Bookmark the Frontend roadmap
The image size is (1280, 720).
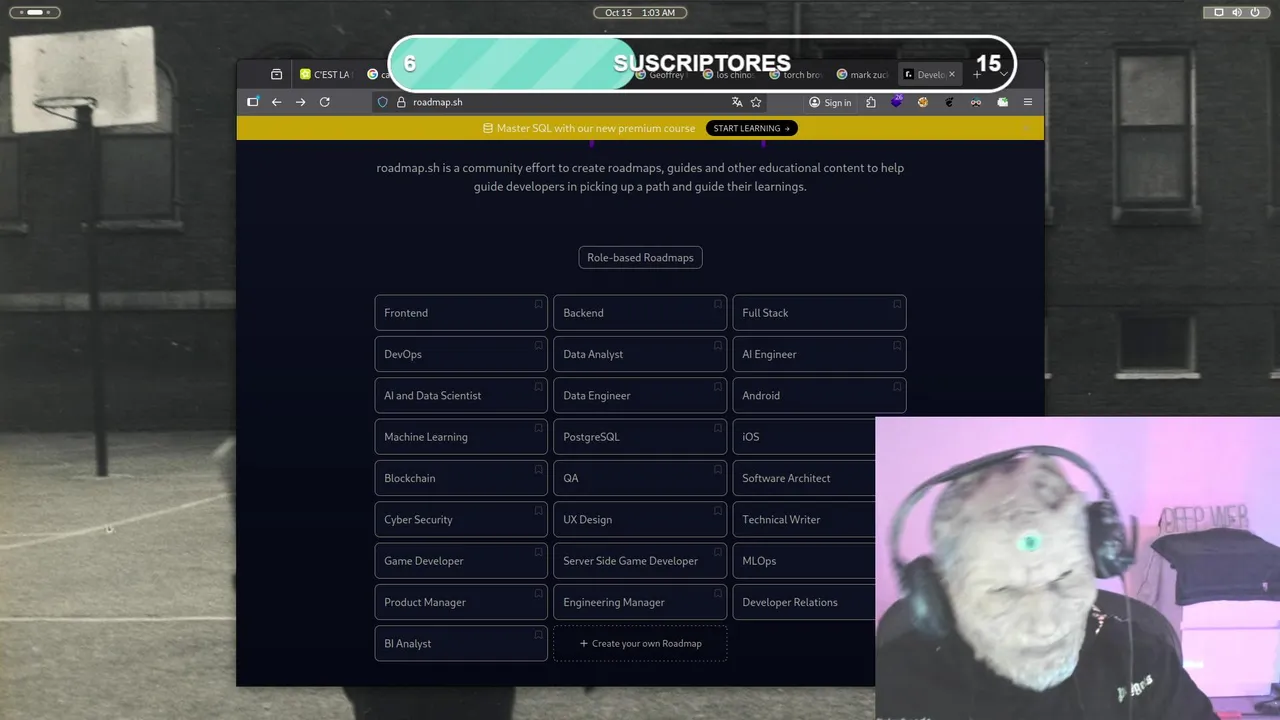pos(538,304)
